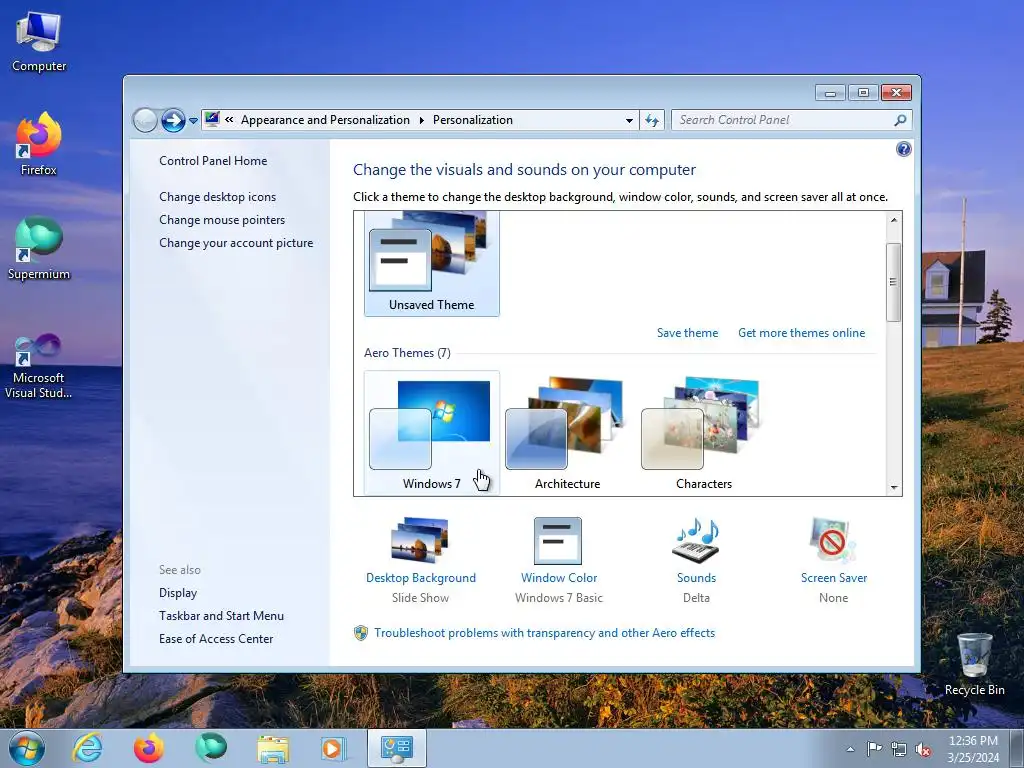
Task: Click the muted volume tray icon
Action: [x=923, y=750]
